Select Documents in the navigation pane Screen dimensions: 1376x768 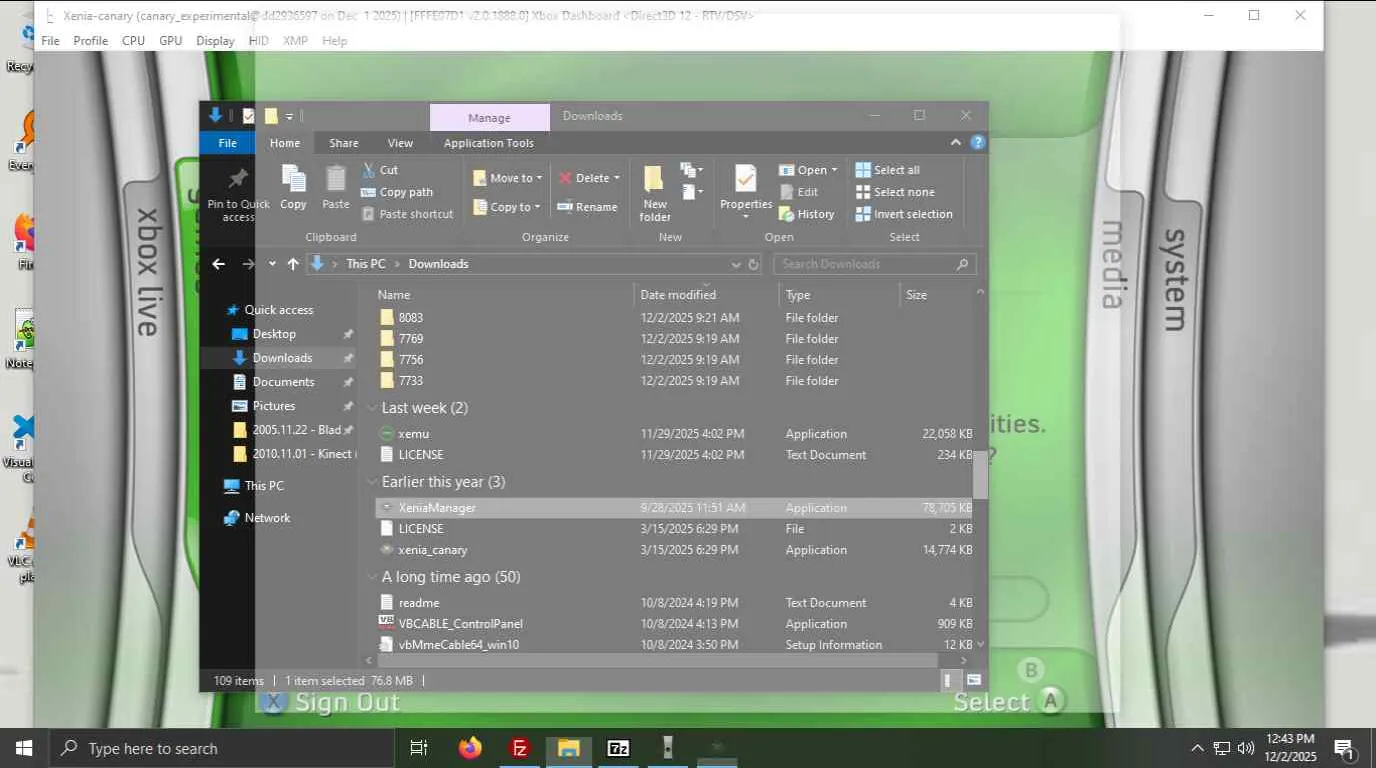(x=284, y=382)
